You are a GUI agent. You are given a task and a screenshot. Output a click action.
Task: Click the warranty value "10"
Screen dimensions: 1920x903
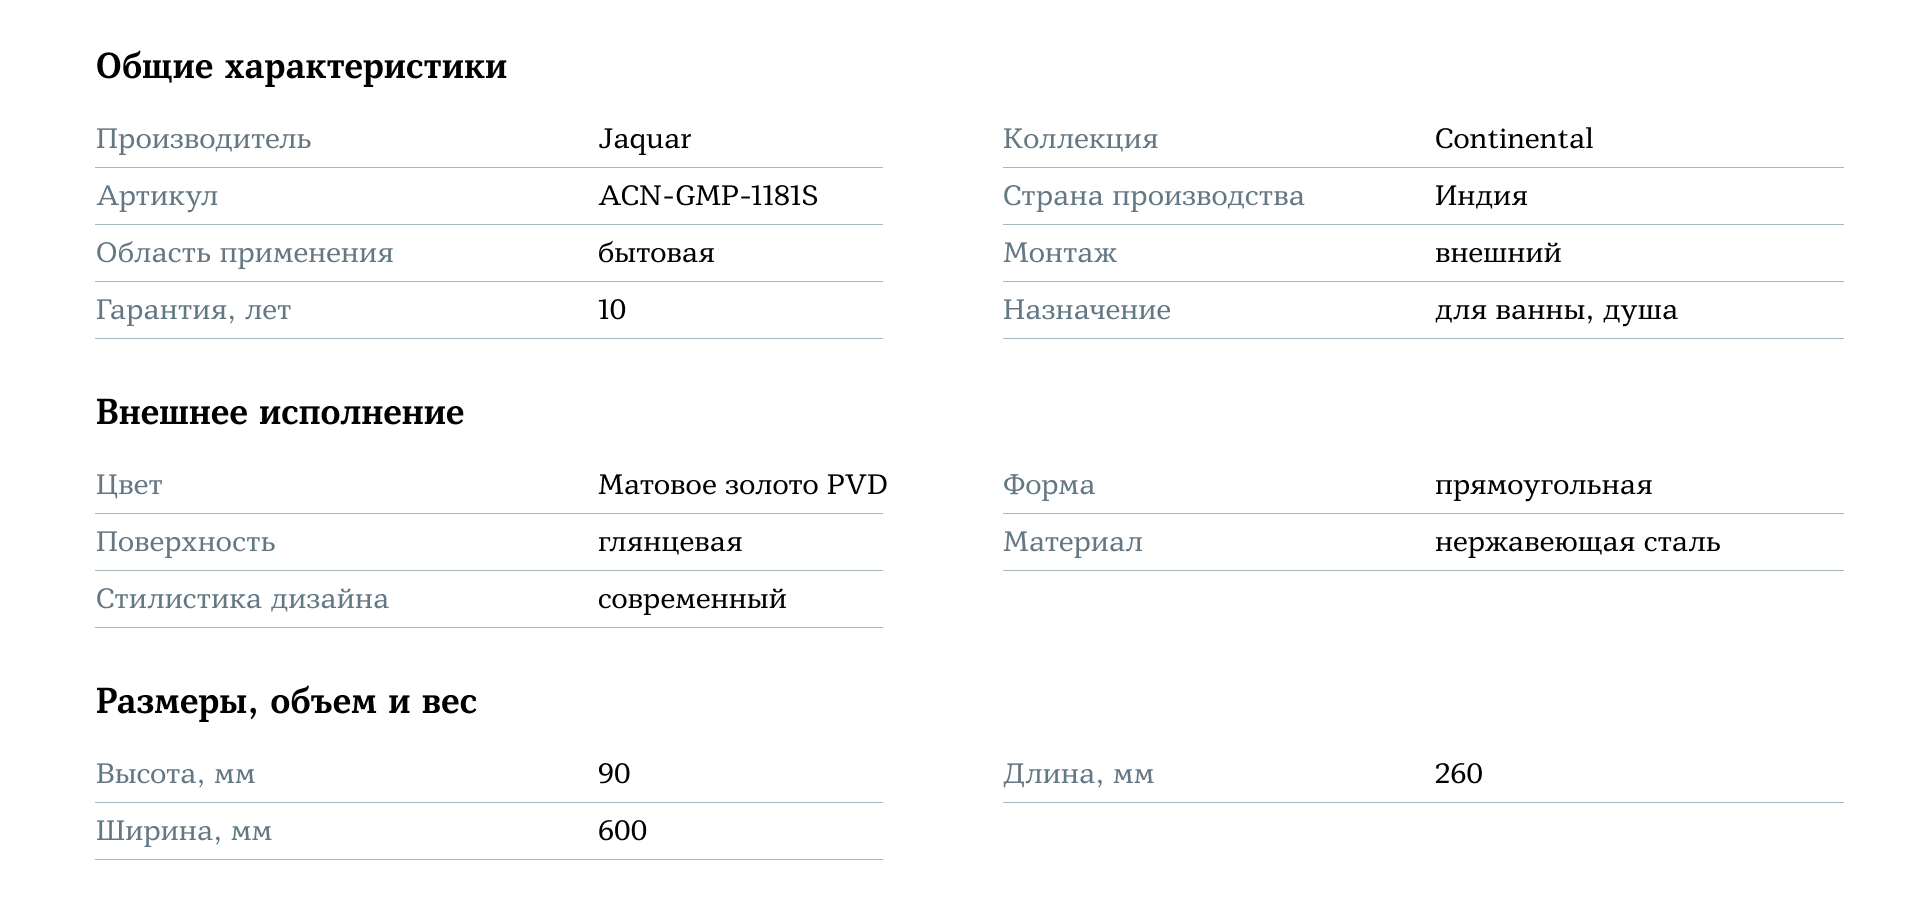611,310
